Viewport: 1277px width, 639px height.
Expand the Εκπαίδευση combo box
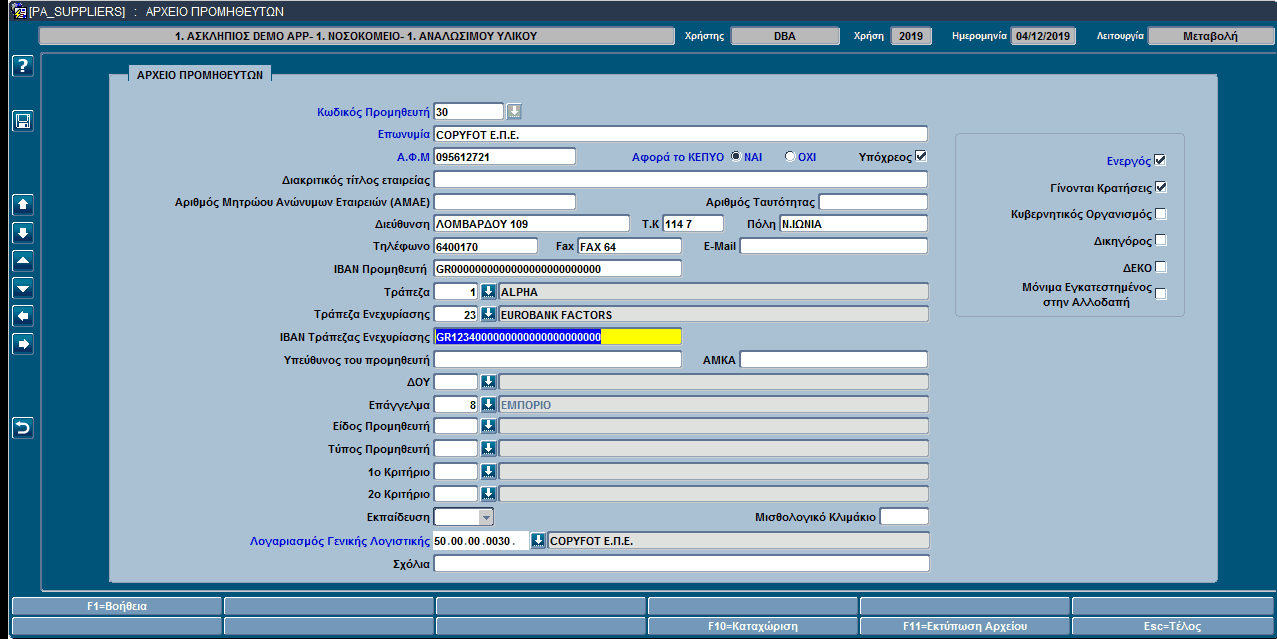pos(464,517)
